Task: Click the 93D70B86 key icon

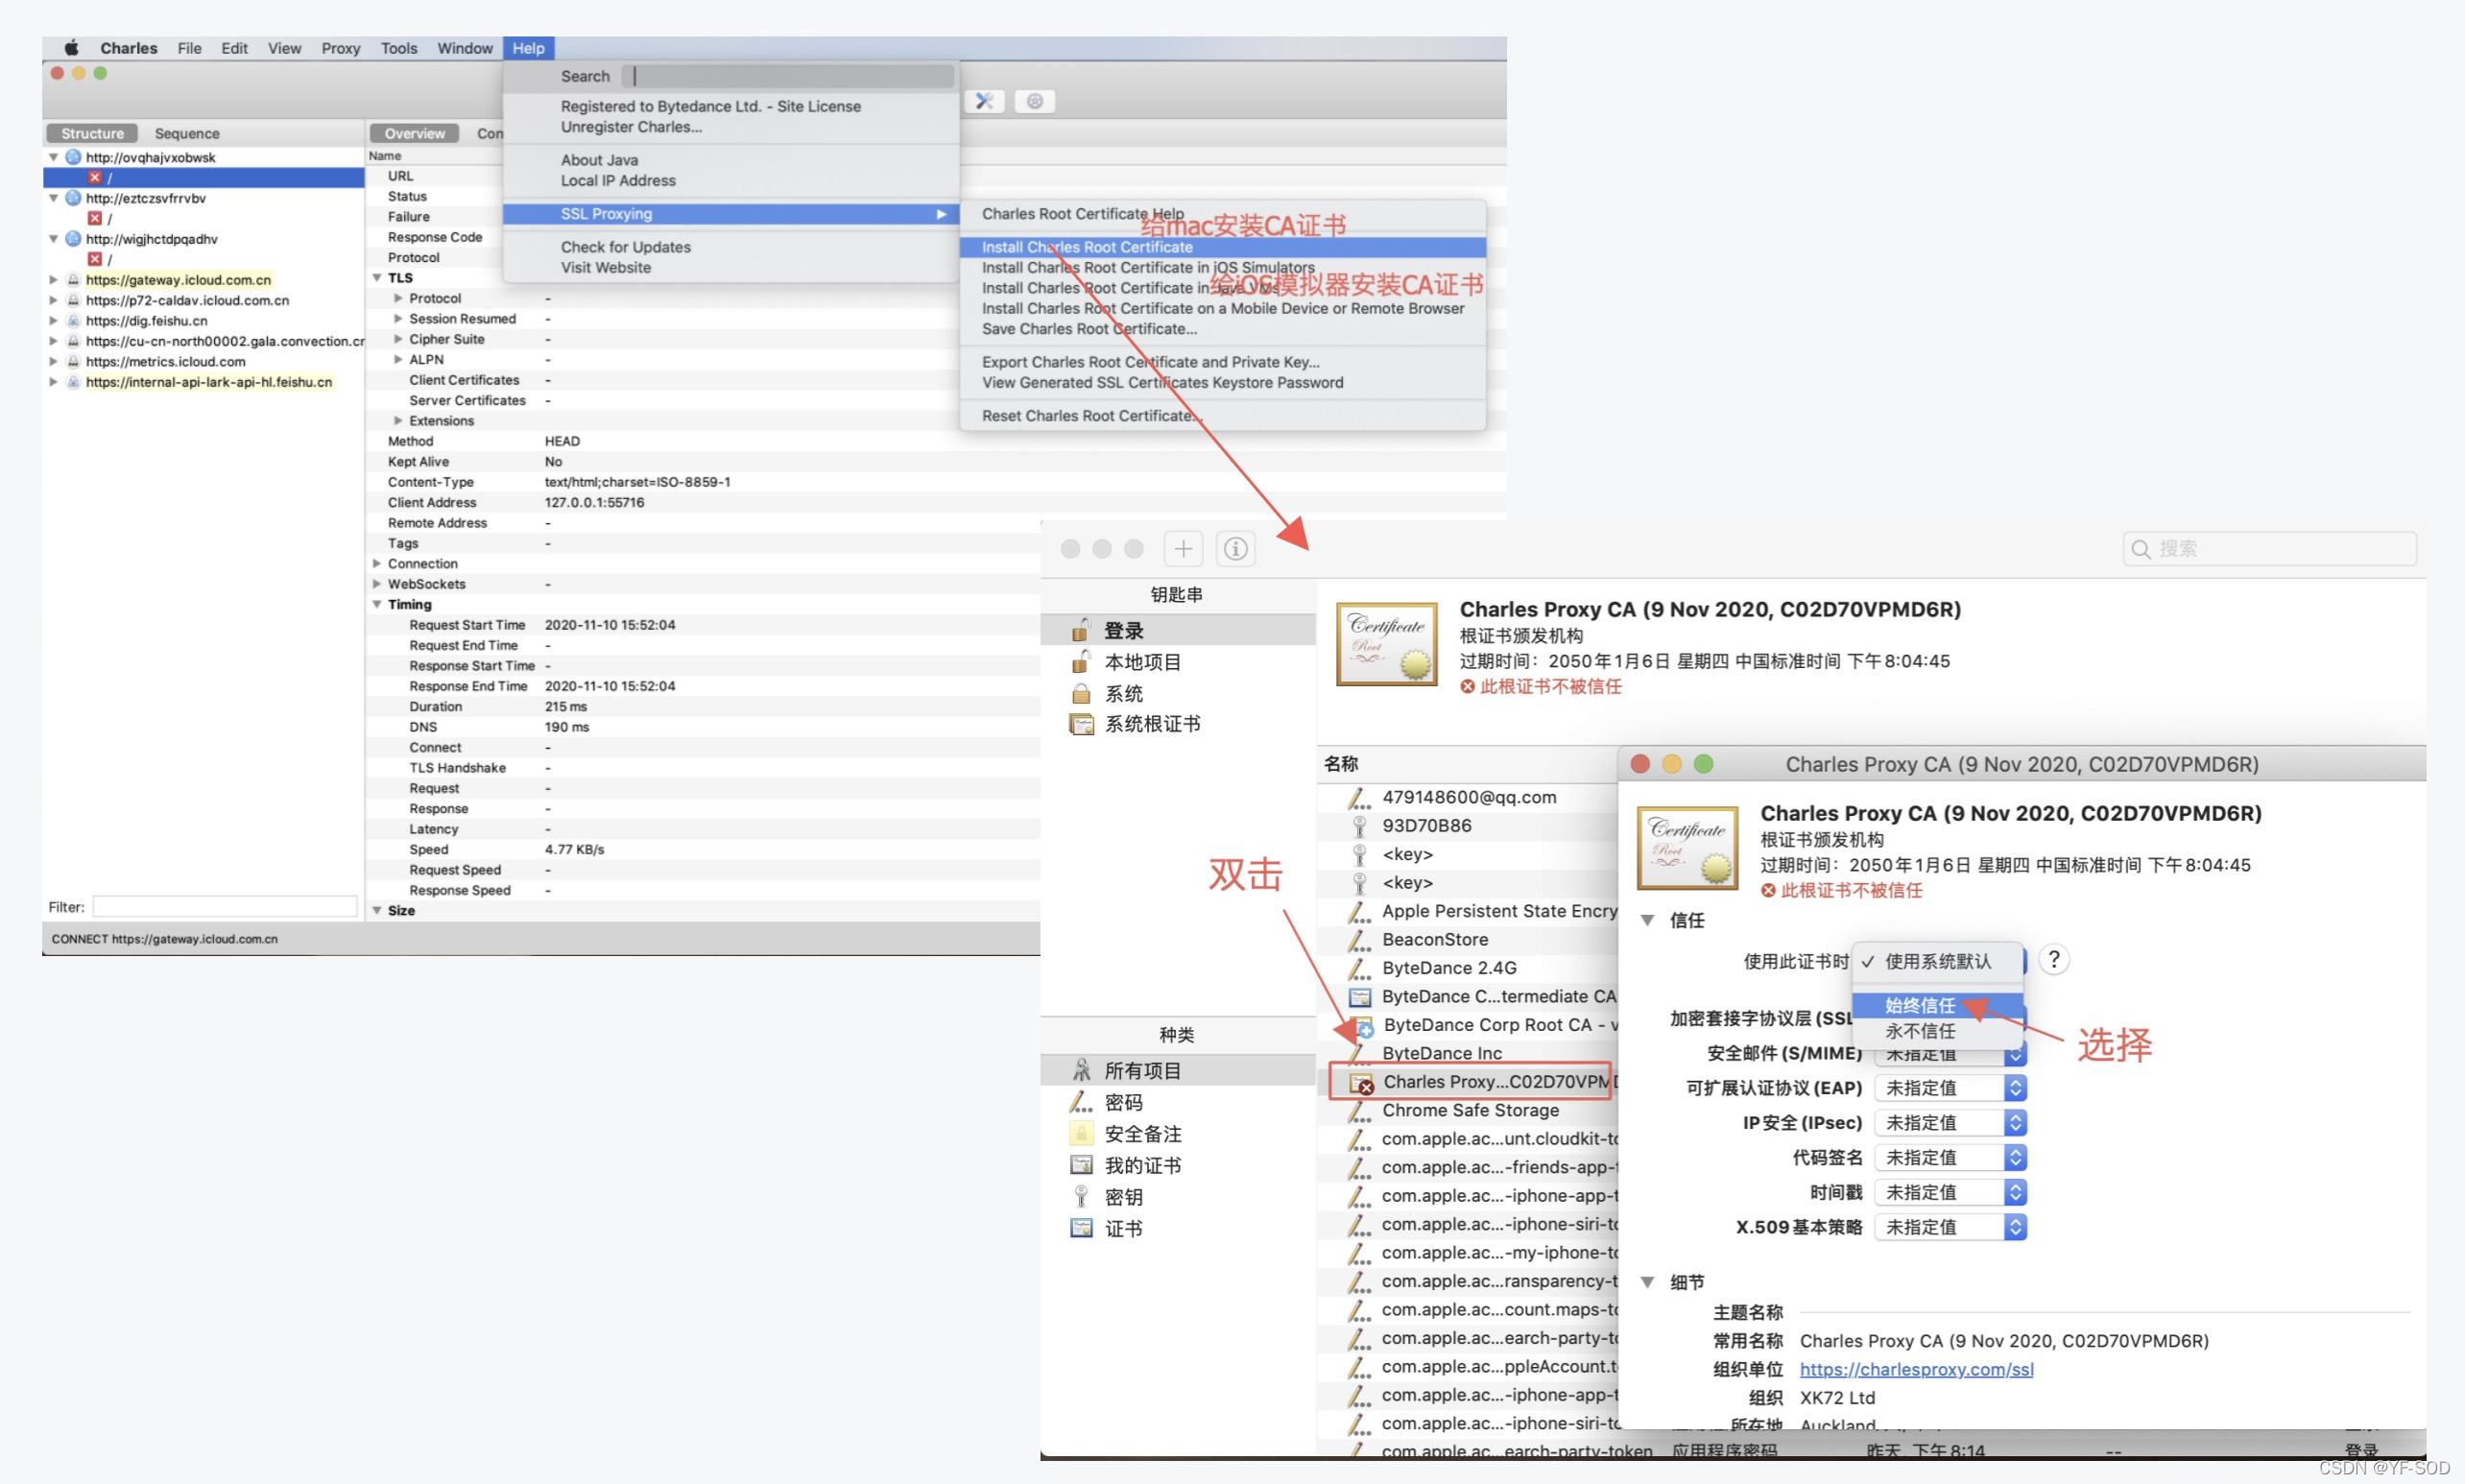Action: coord(1359,826)
